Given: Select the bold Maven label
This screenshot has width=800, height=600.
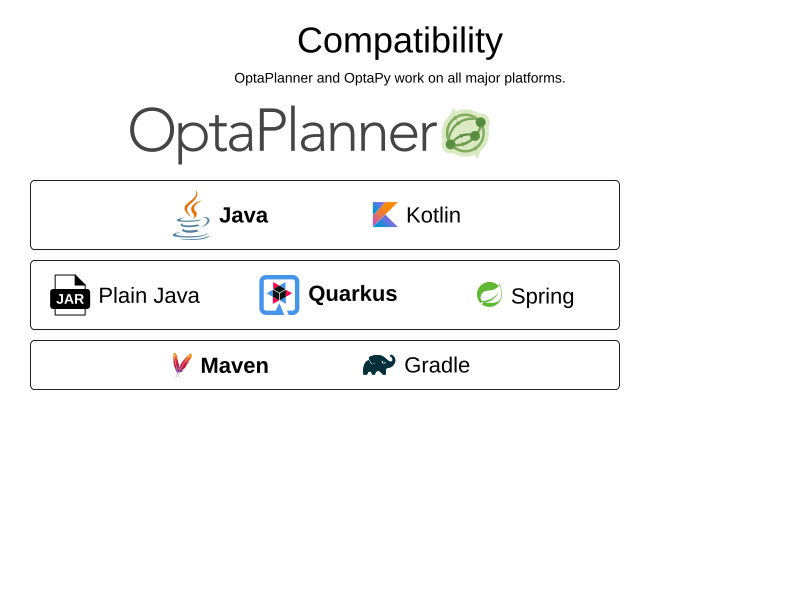Looking at the screenshot, I should pos(235,366).
